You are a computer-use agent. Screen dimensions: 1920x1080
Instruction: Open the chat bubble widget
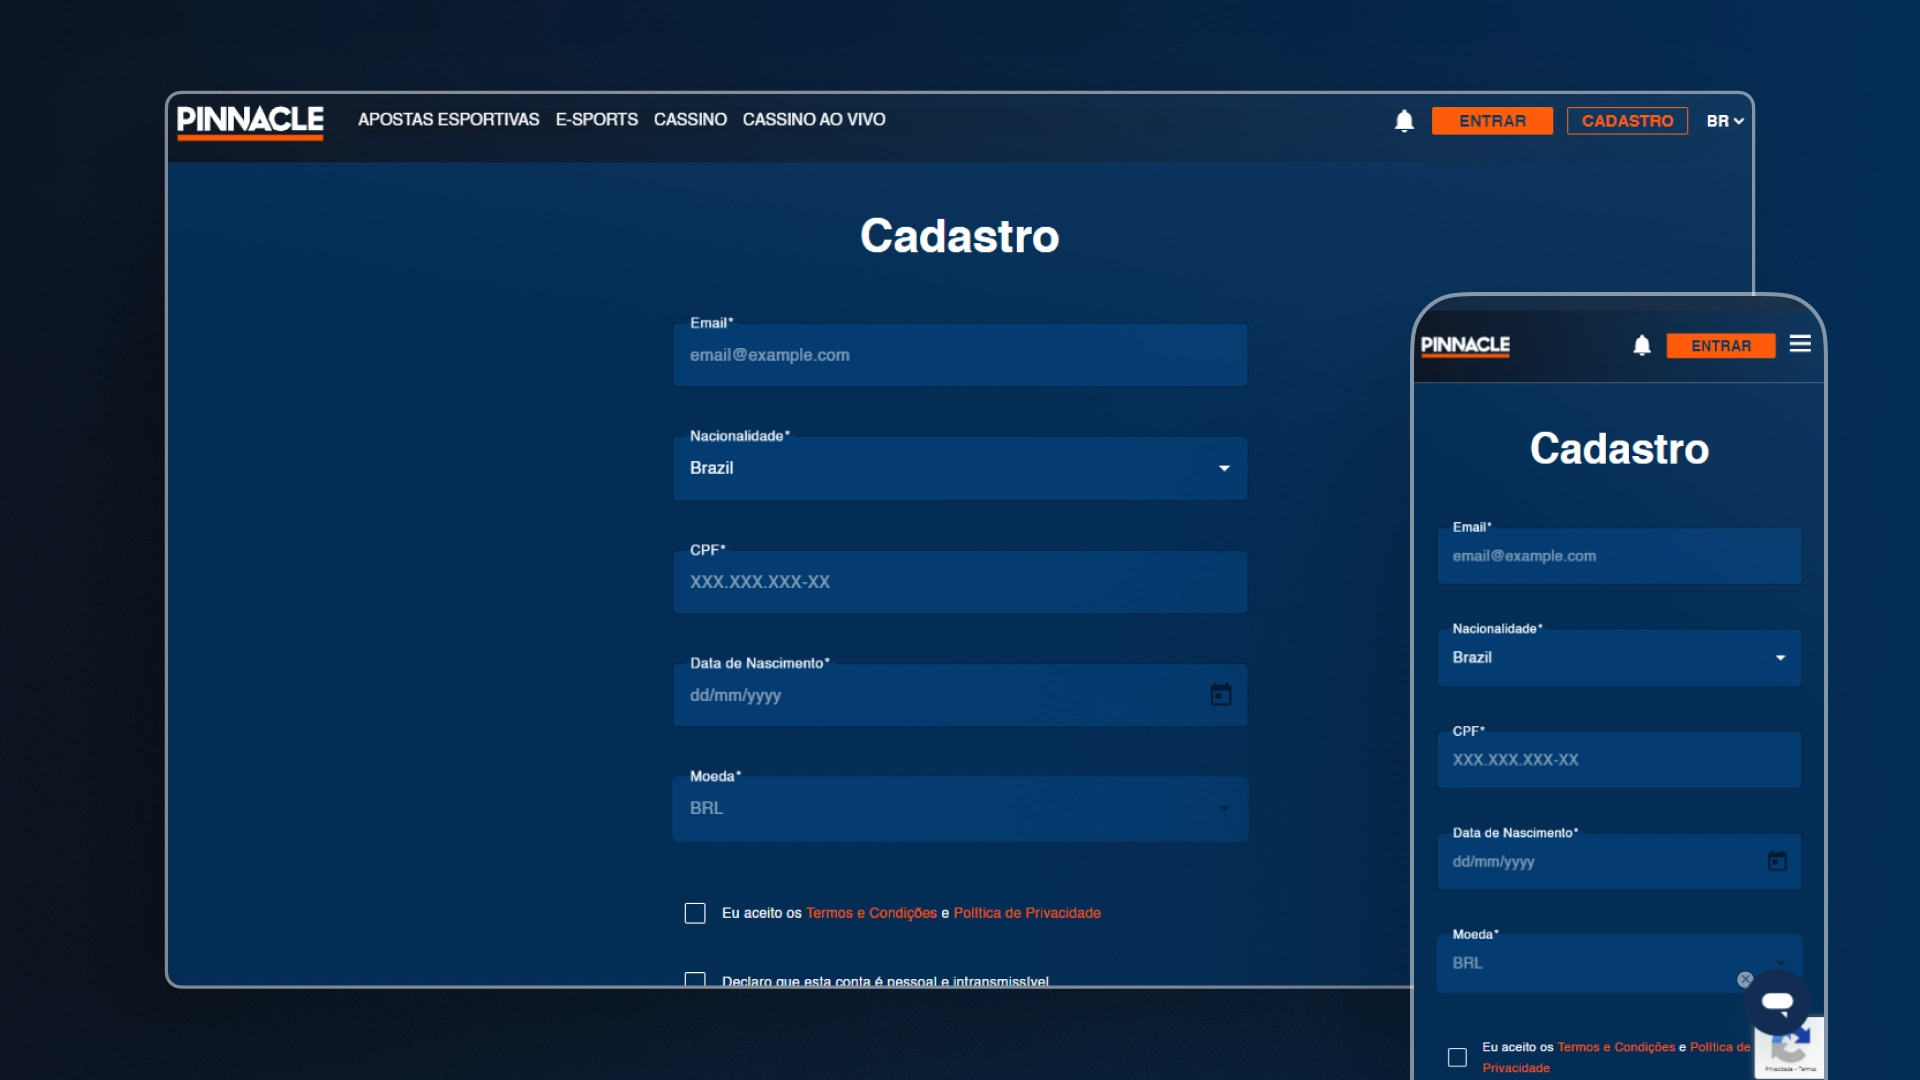[1777, 1002]
